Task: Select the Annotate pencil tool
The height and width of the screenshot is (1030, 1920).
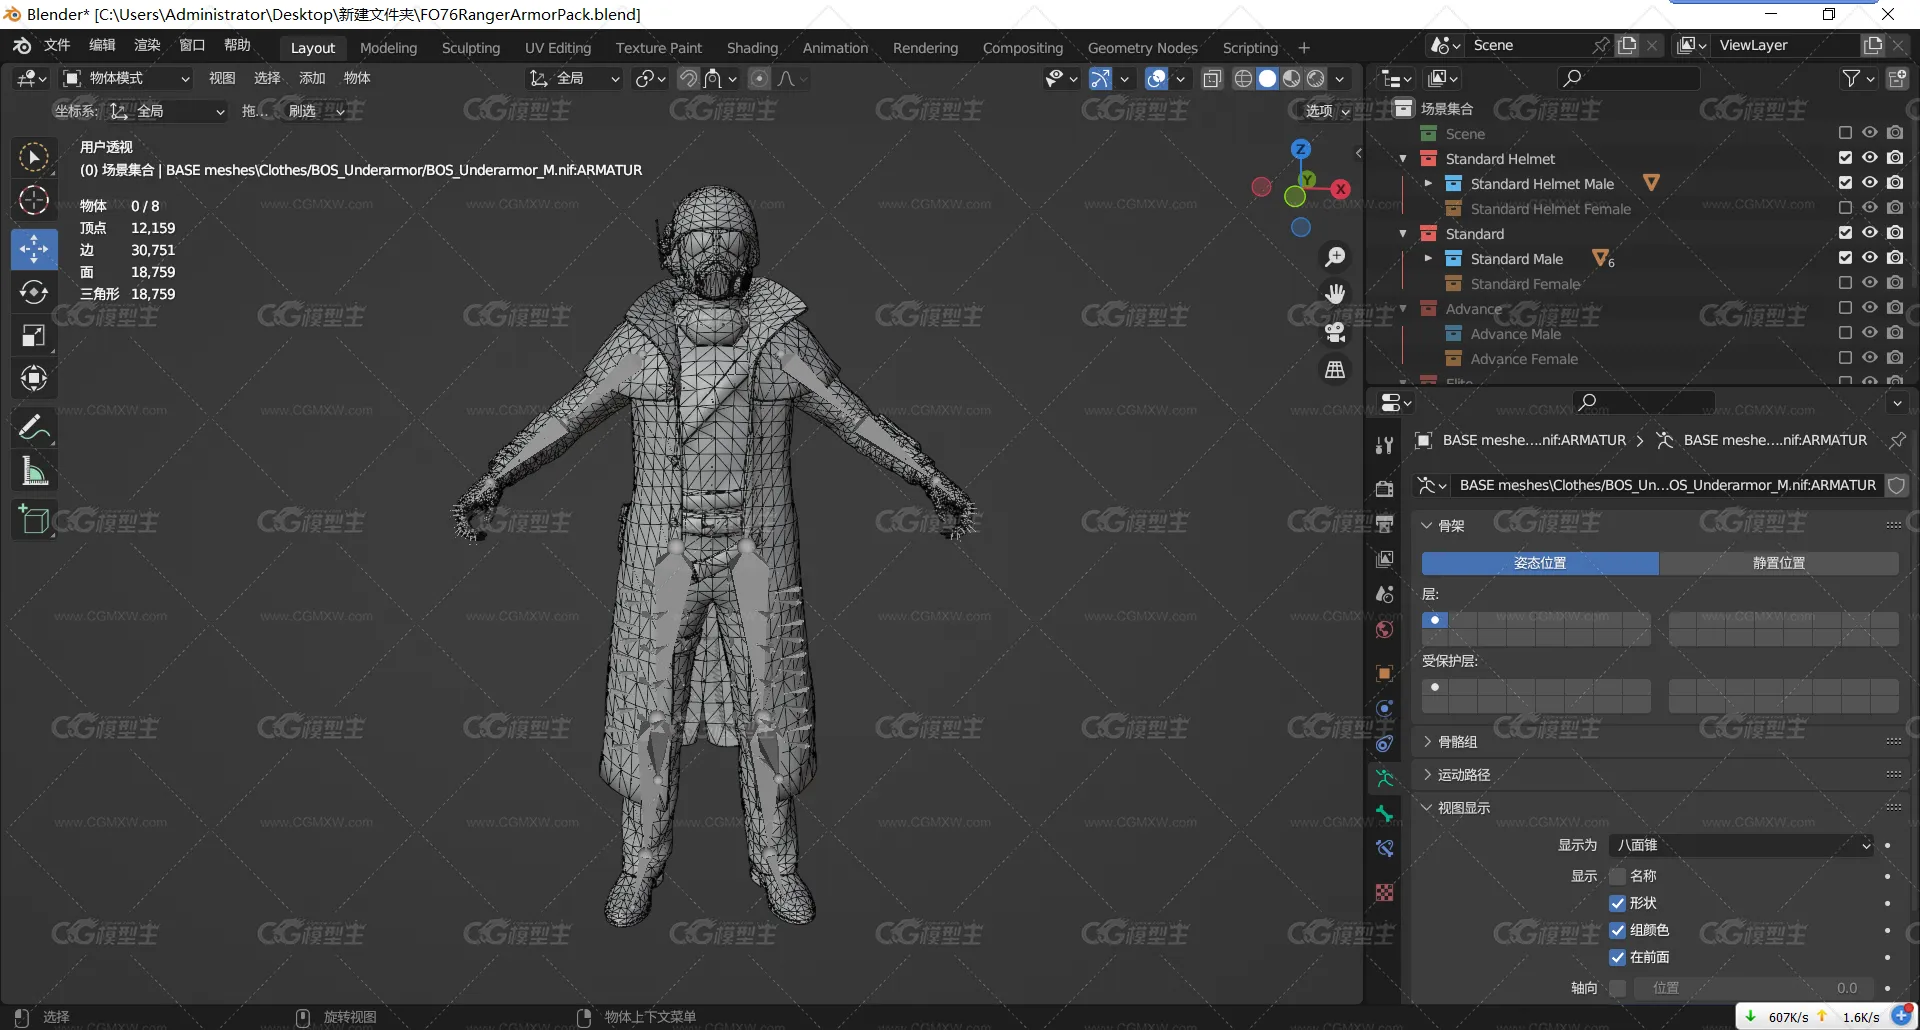Action: click(x=34, y=428)
